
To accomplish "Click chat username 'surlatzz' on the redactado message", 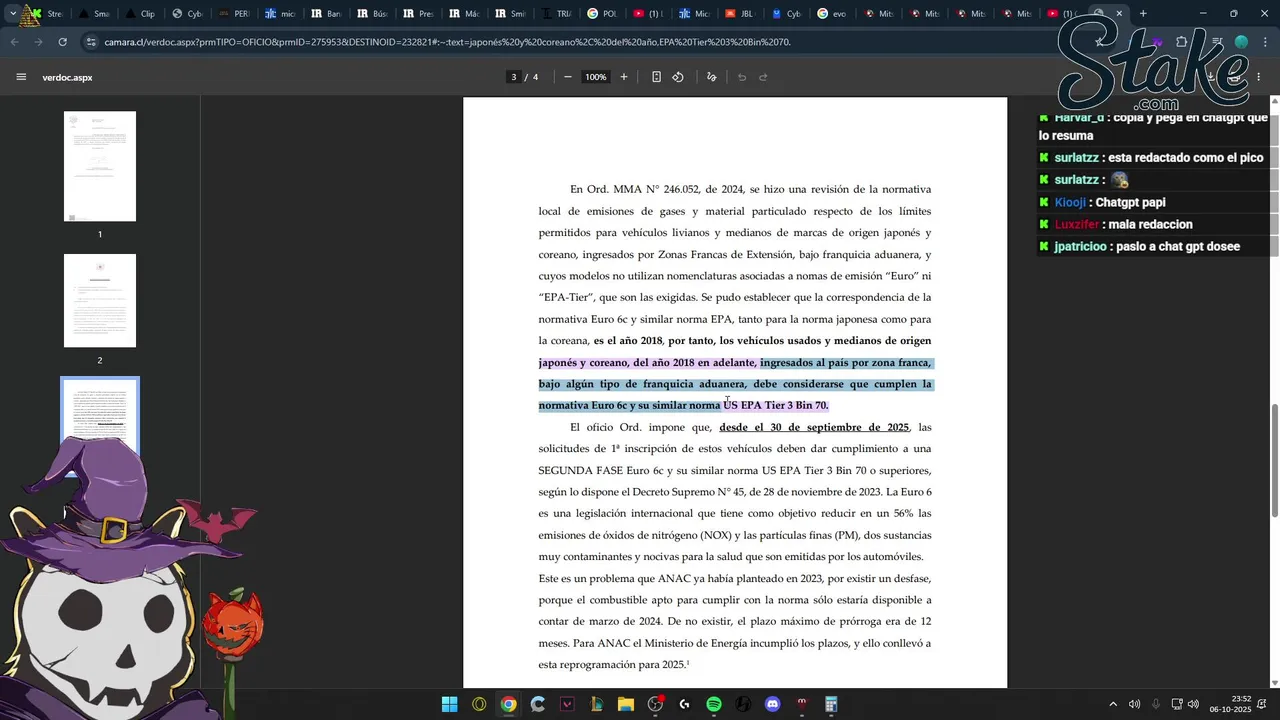I will point(1076,158).
